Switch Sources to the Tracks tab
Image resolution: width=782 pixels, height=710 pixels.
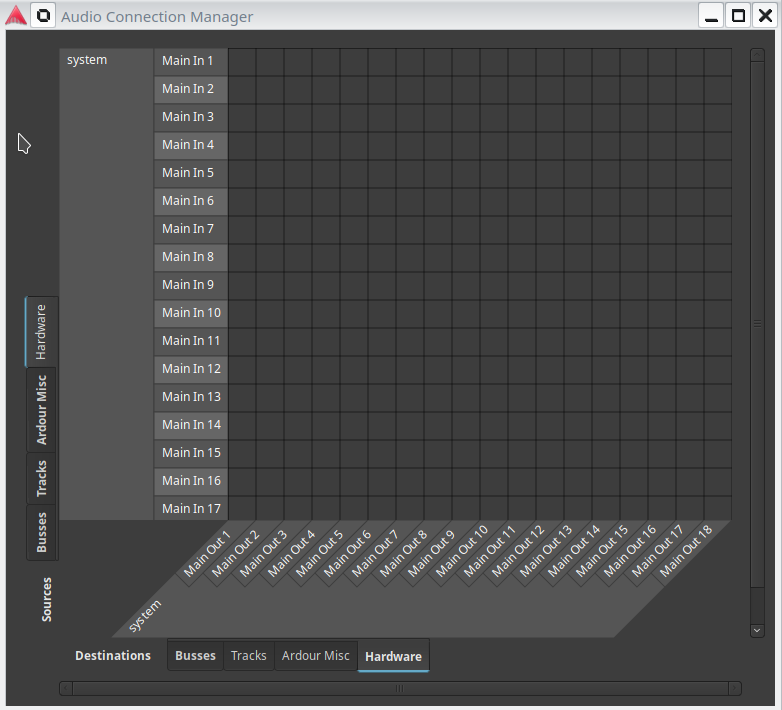(x=42, y=478)
